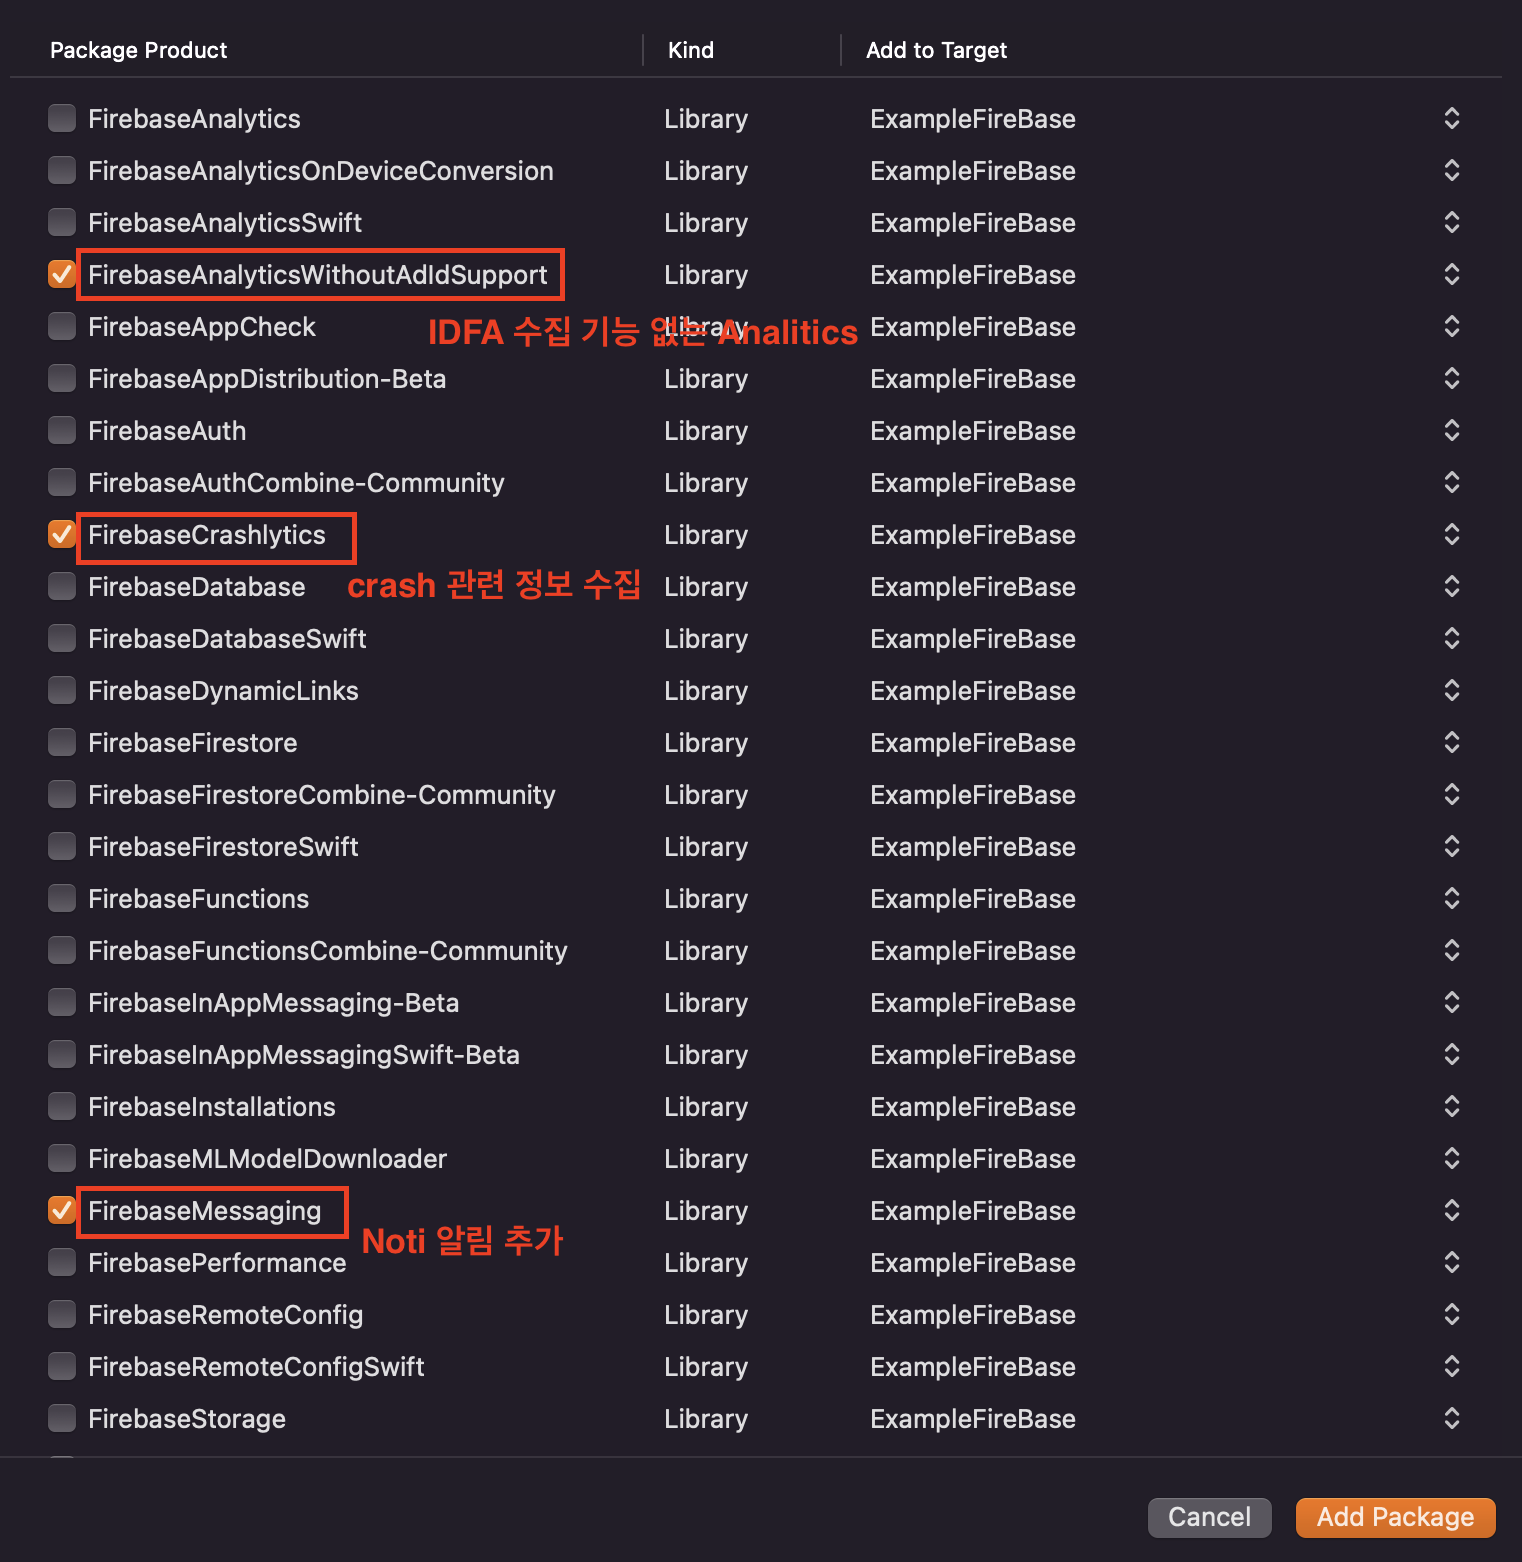1522x1562 pixels.
Task: Uncheck the FirebaseMessaging checkbox
Action: click(62, 1210)
